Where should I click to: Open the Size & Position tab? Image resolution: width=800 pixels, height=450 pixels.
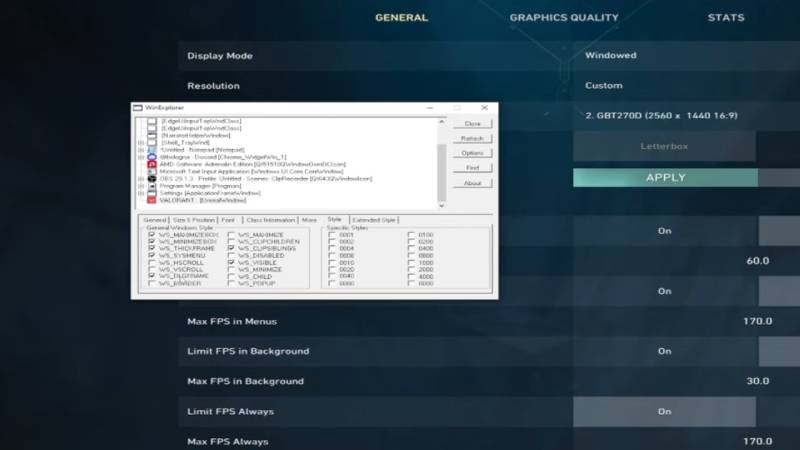[193, 220]
